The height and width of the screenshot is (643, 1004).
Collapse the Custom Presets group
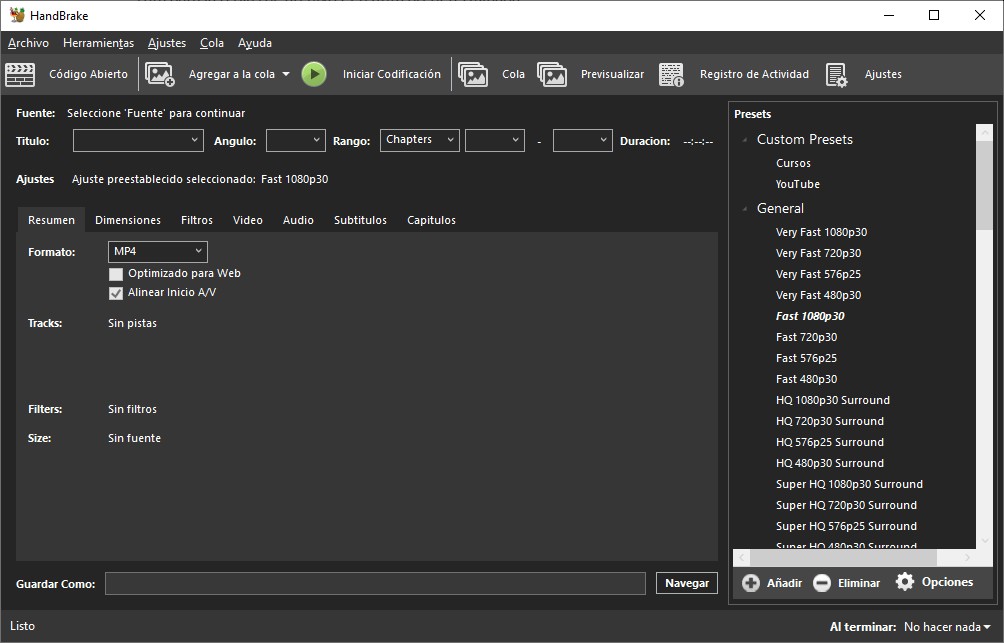coord(744,140)
